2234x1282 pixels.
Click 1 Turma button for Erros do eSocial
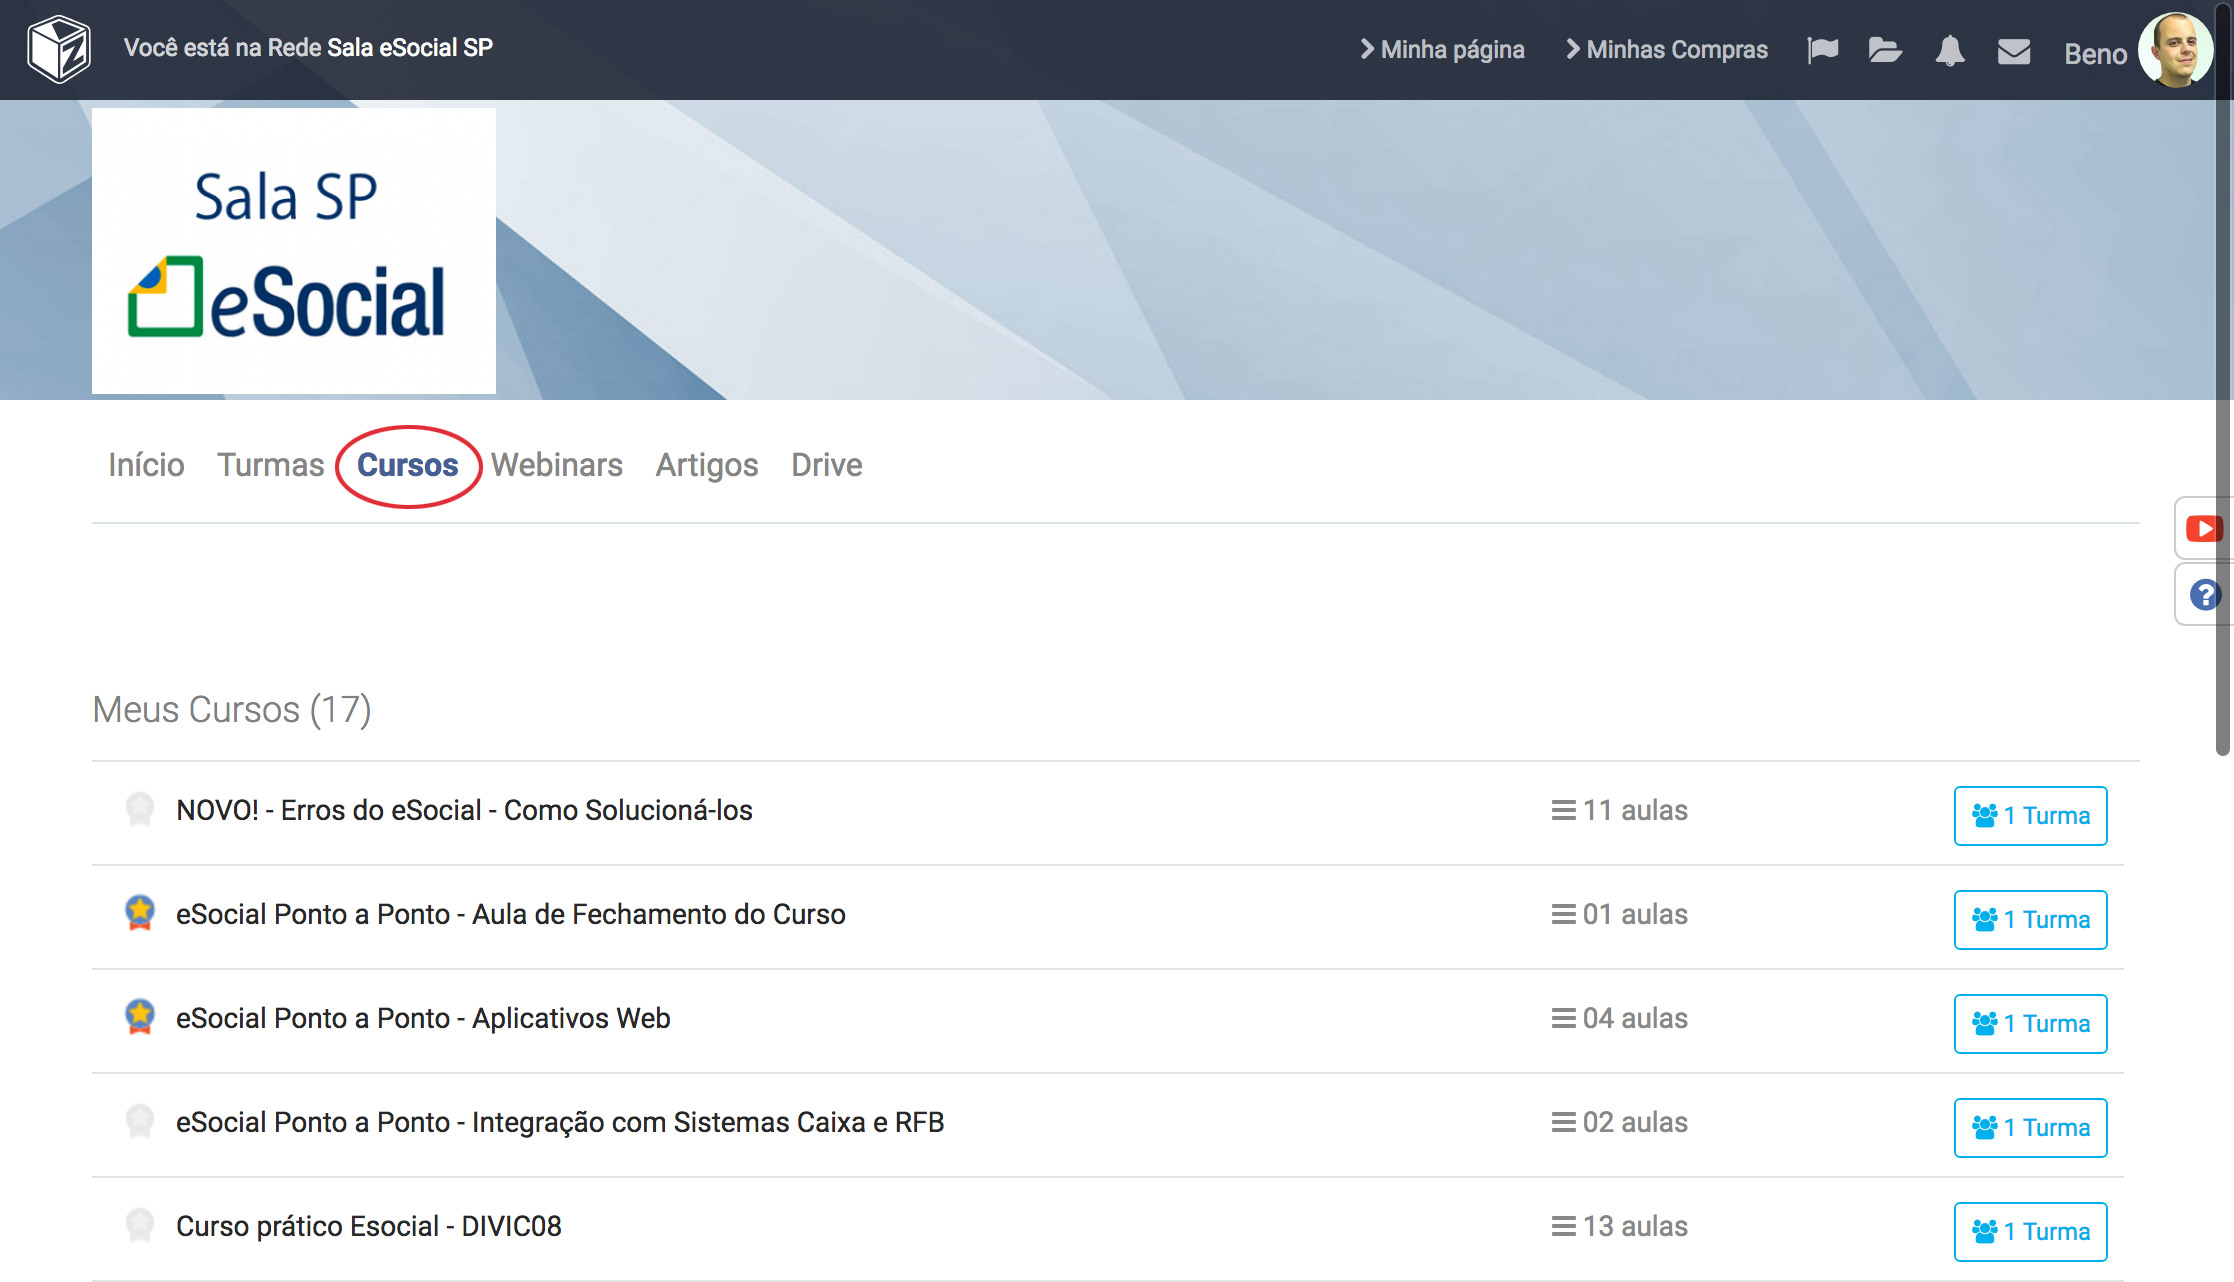(x=2030, y=815)
